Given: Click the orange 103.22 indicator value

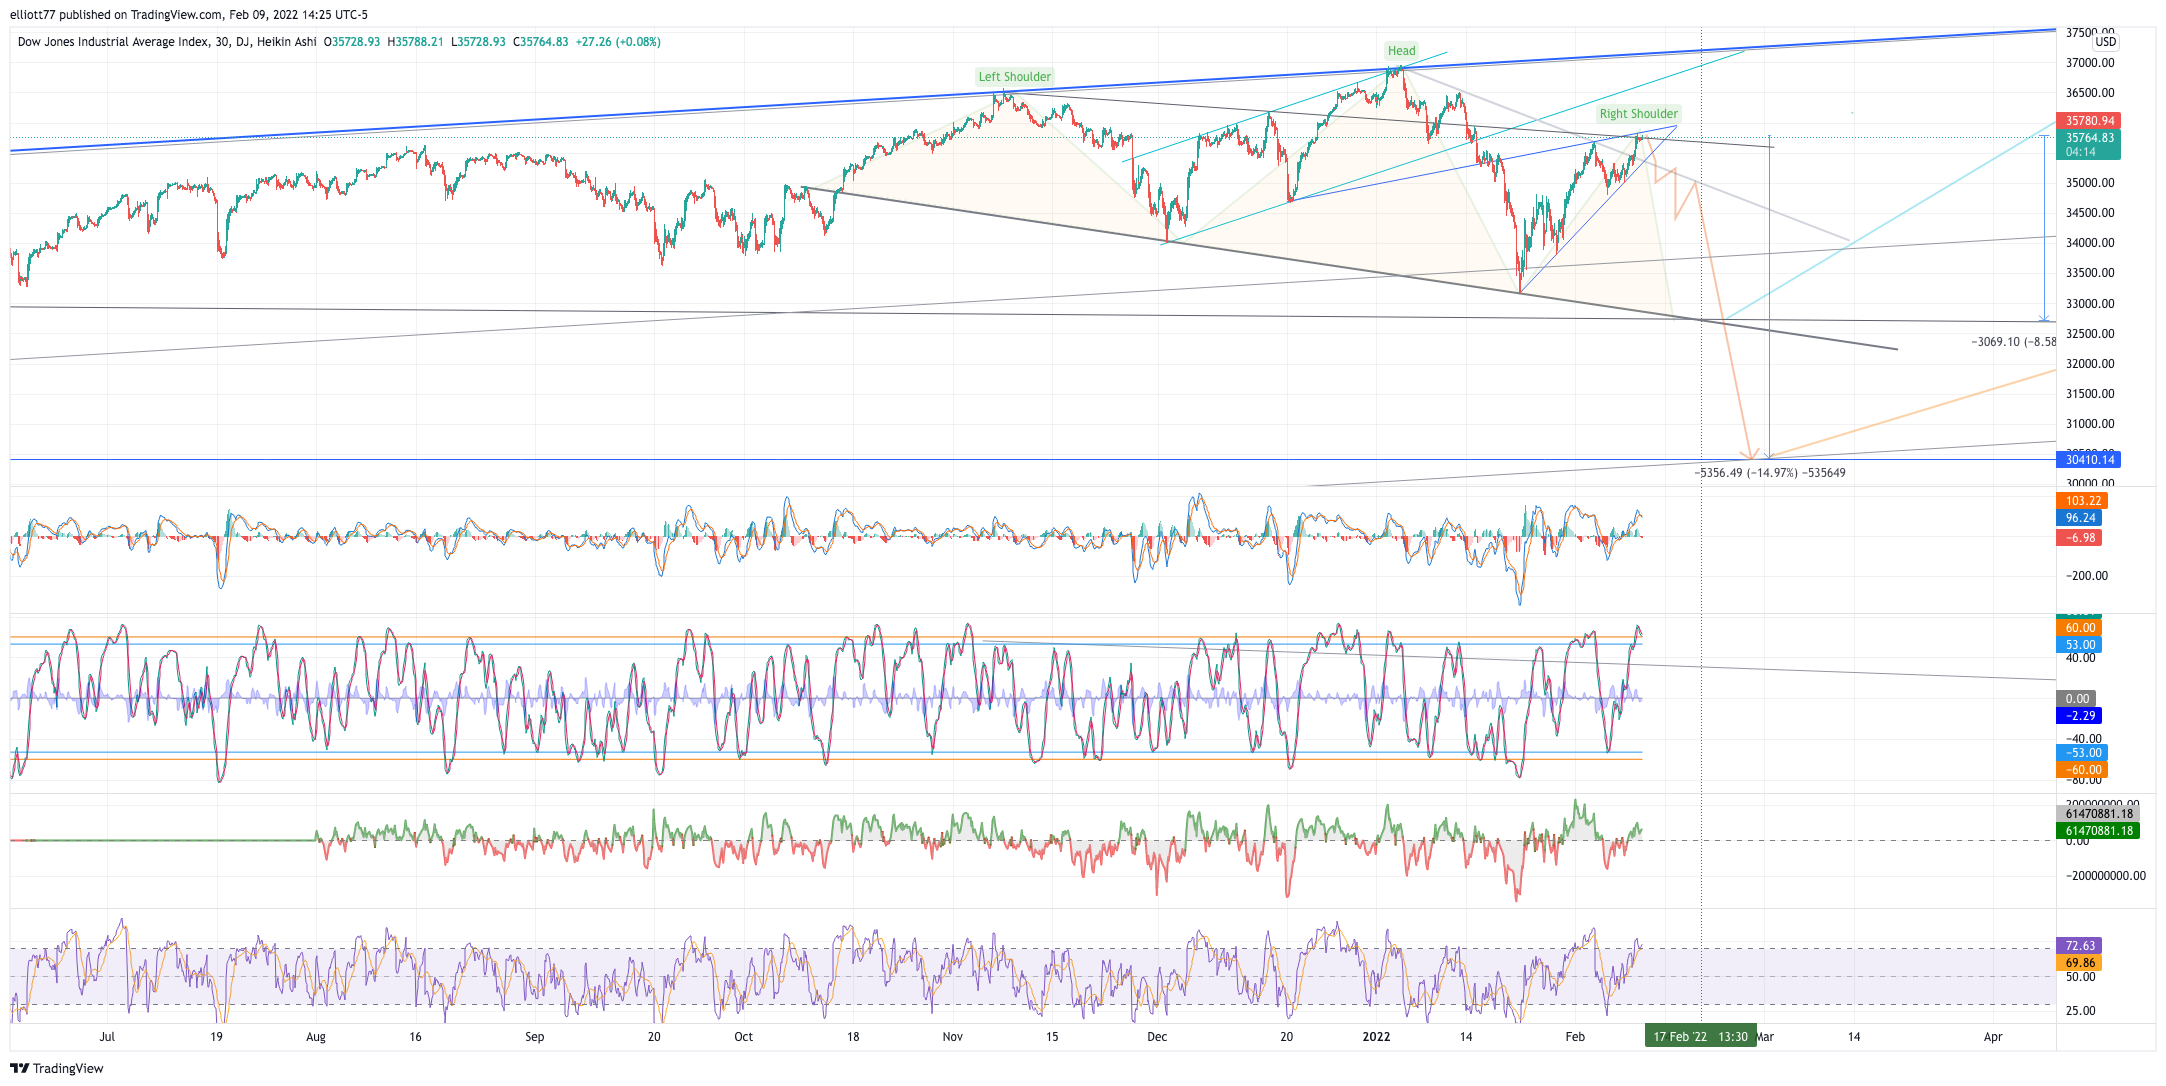Looking at the screenshot, I should click(2082, 501).
